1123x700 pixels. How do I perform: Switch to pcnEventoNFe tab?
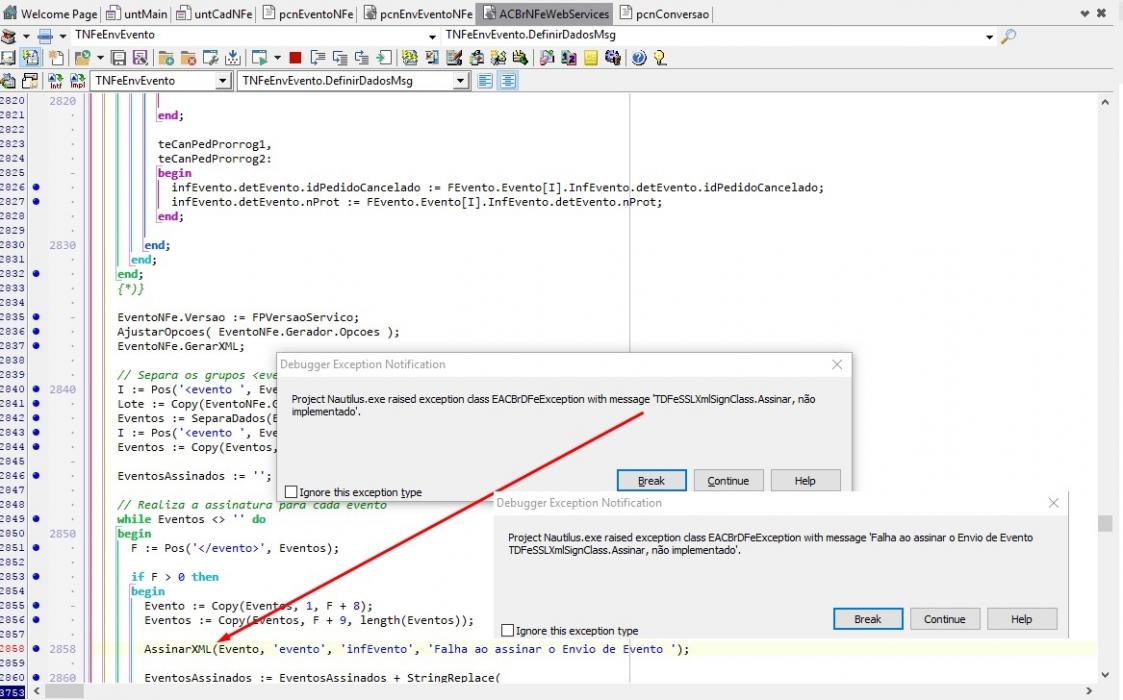(308, 14)
